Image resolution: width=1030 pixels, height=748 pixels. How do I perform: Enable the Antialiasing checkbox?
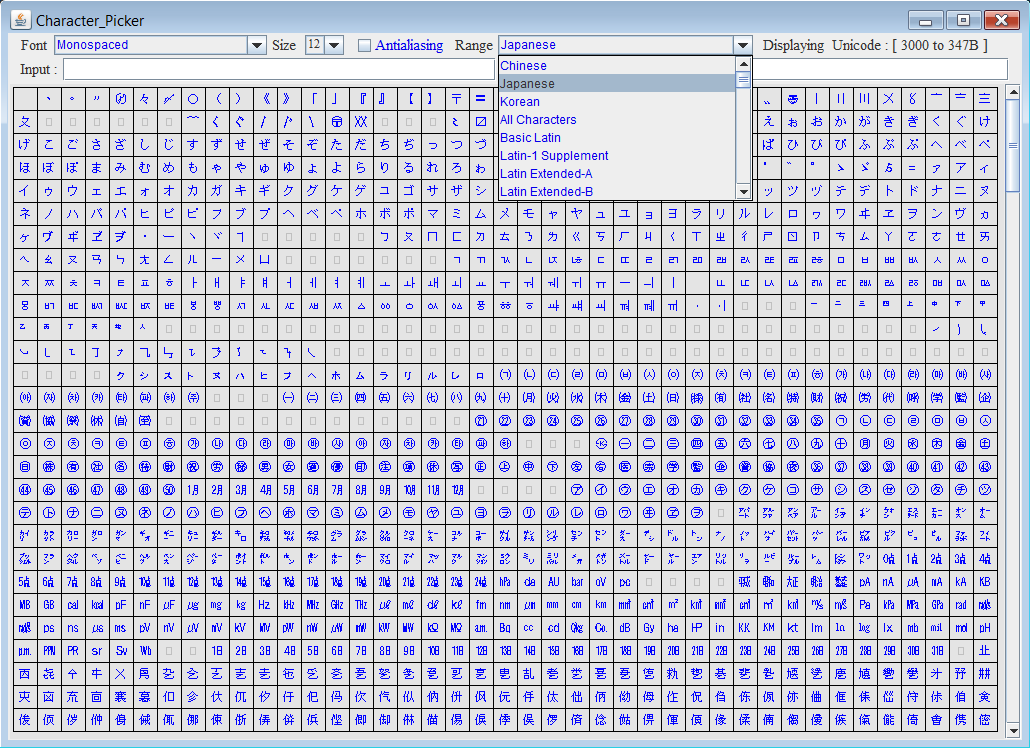click(x=365, y=45)
